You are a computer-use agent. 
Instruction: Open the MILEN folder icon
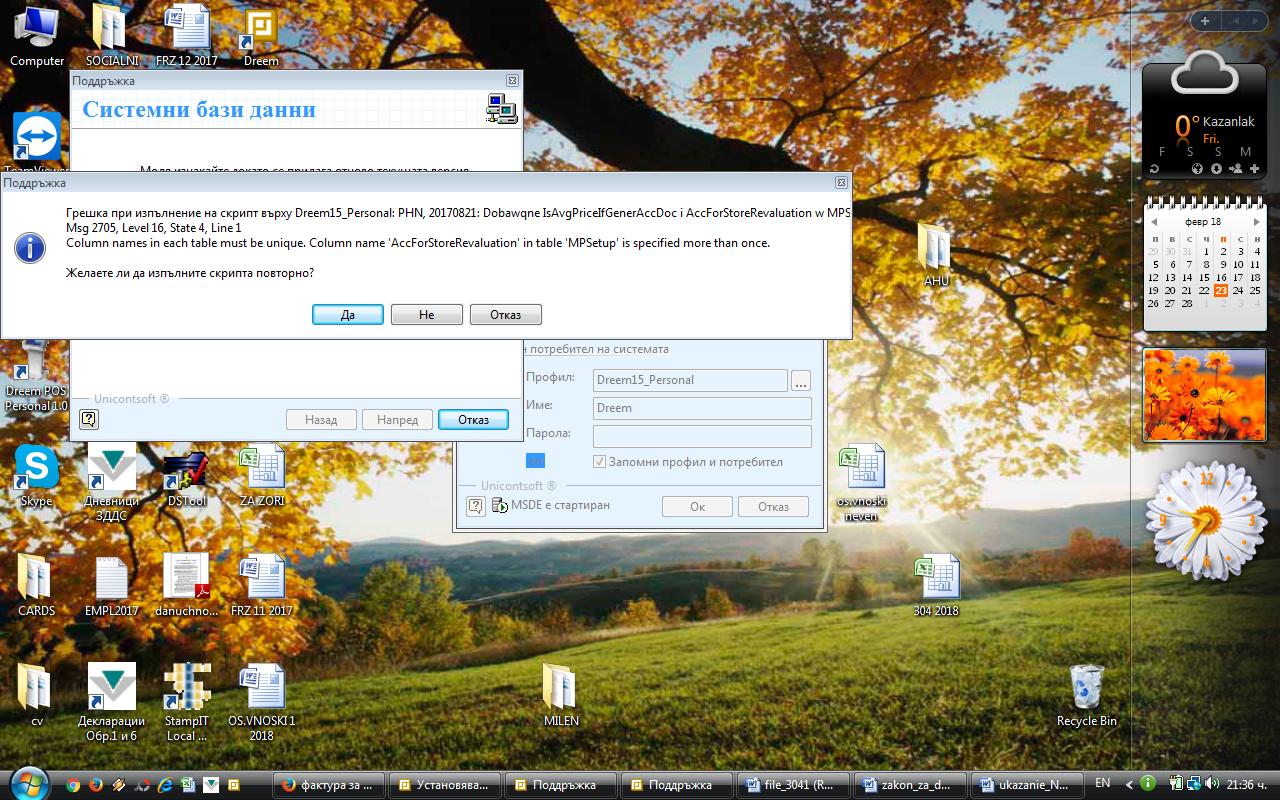click(x=561, y=694)
